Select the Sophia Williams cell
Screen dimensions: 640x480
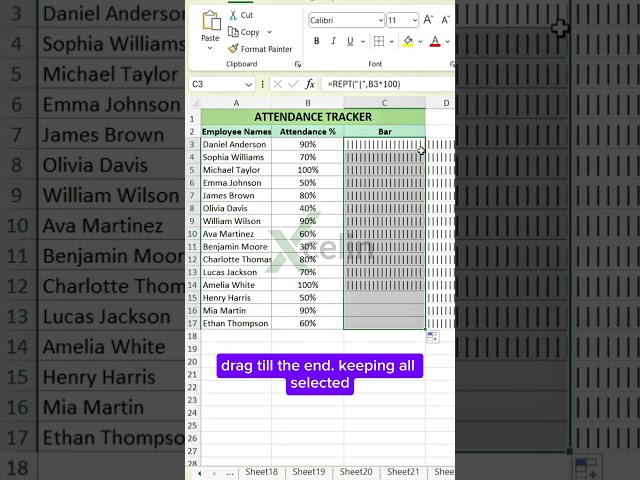[x=236, y=157]
